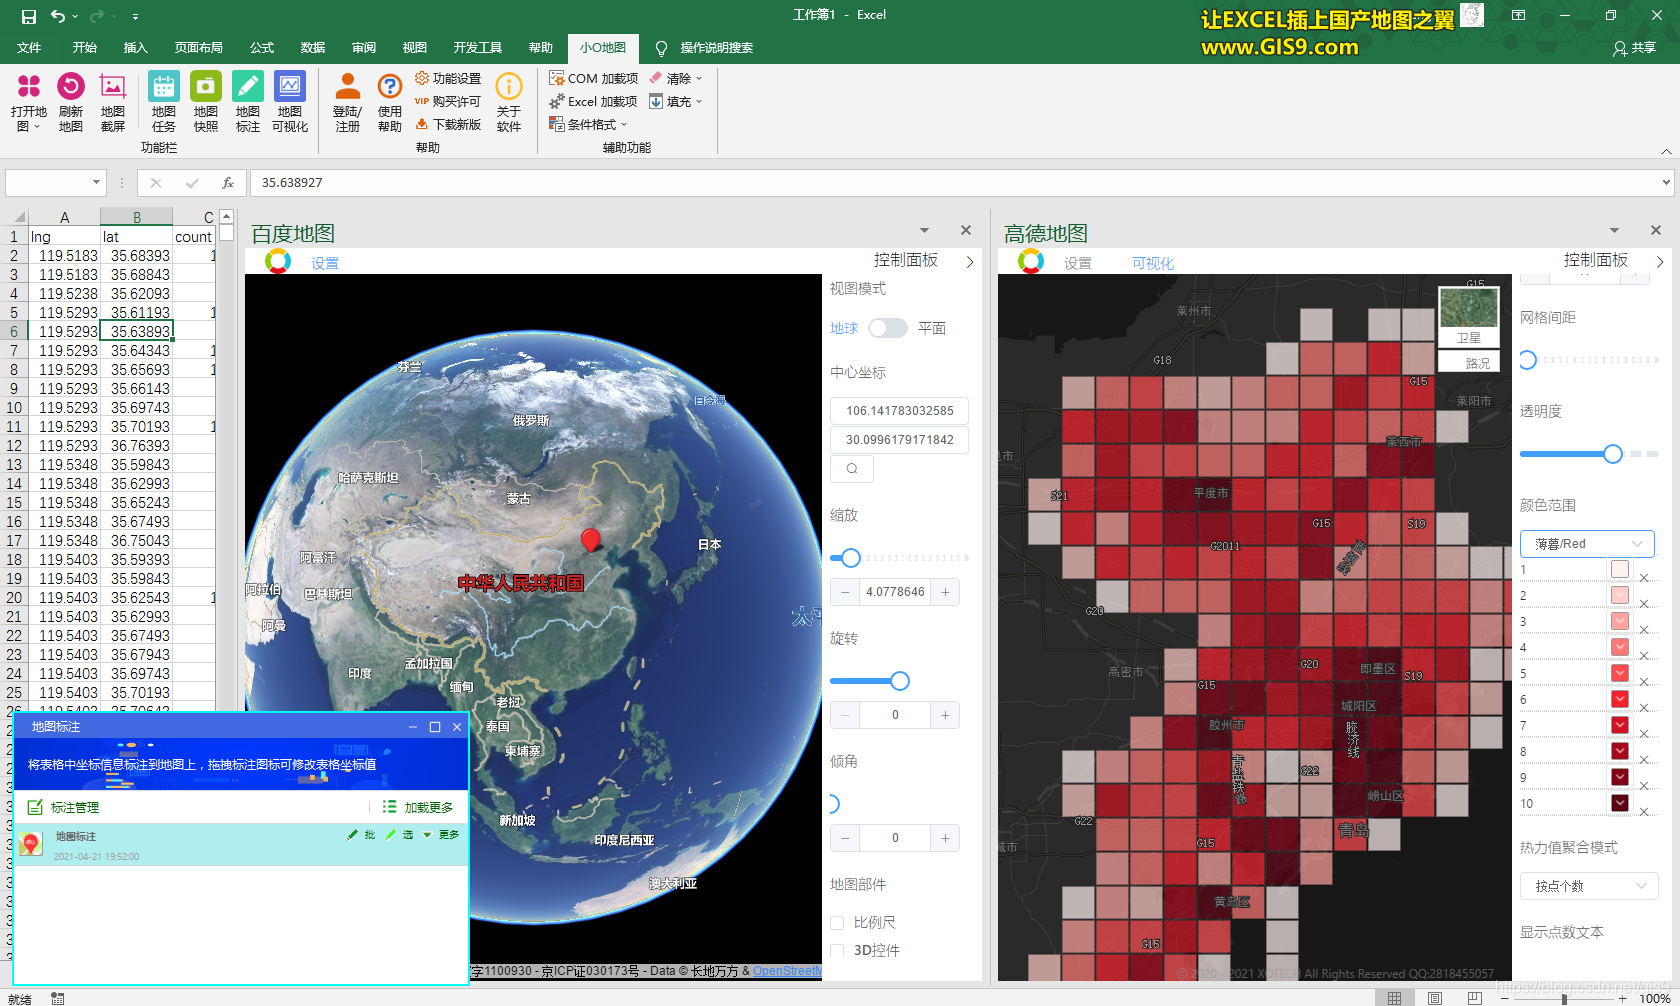The height and width of the screenshot is (1006, 1680).
Task: Open the Name Box dropdown arrow
Action: tap(97, 183)
